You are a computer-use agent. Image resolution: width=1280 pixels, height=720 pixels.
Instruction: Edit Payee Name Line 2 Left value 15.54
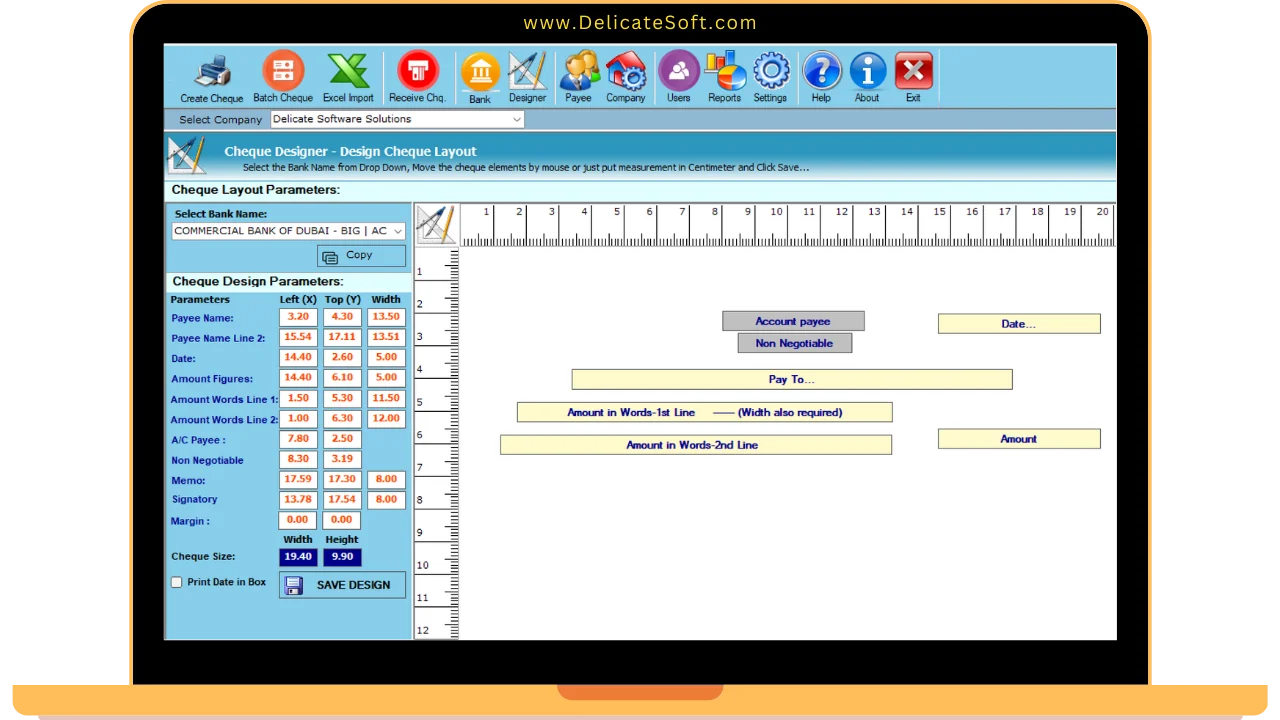tap(298, 338)
